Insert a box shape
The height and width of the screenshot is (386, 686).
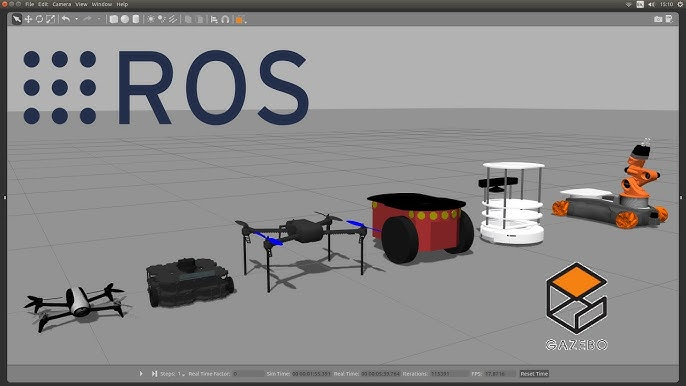pyautogui.click(x=114, y=19)
